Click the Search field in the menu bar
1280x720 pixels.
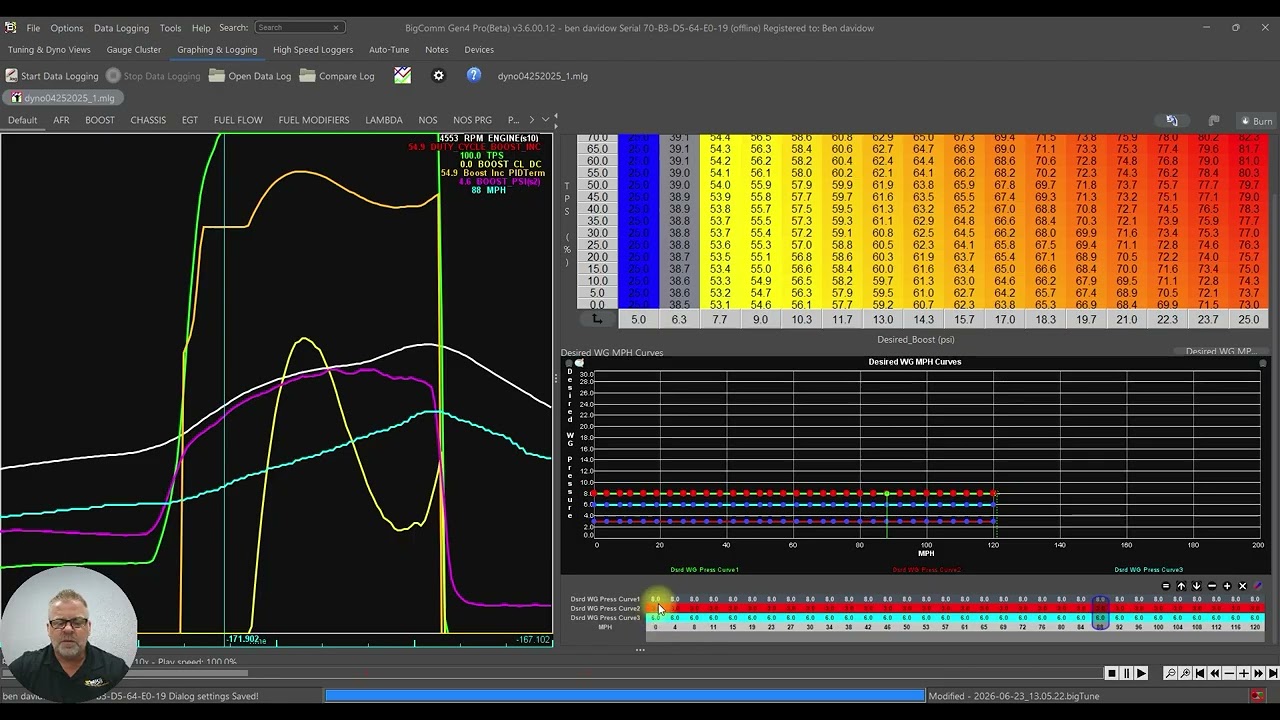point(299,28)
